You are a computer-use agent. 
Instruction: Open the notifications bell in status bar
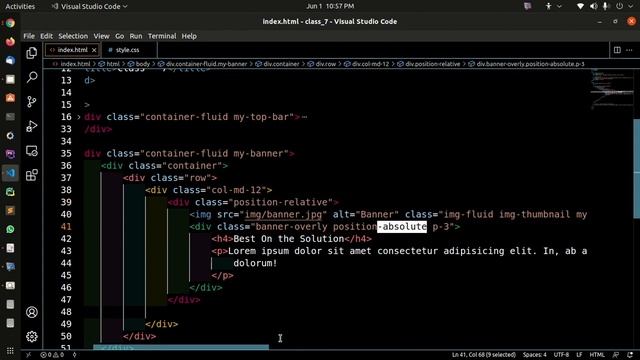tap(630, 355)
